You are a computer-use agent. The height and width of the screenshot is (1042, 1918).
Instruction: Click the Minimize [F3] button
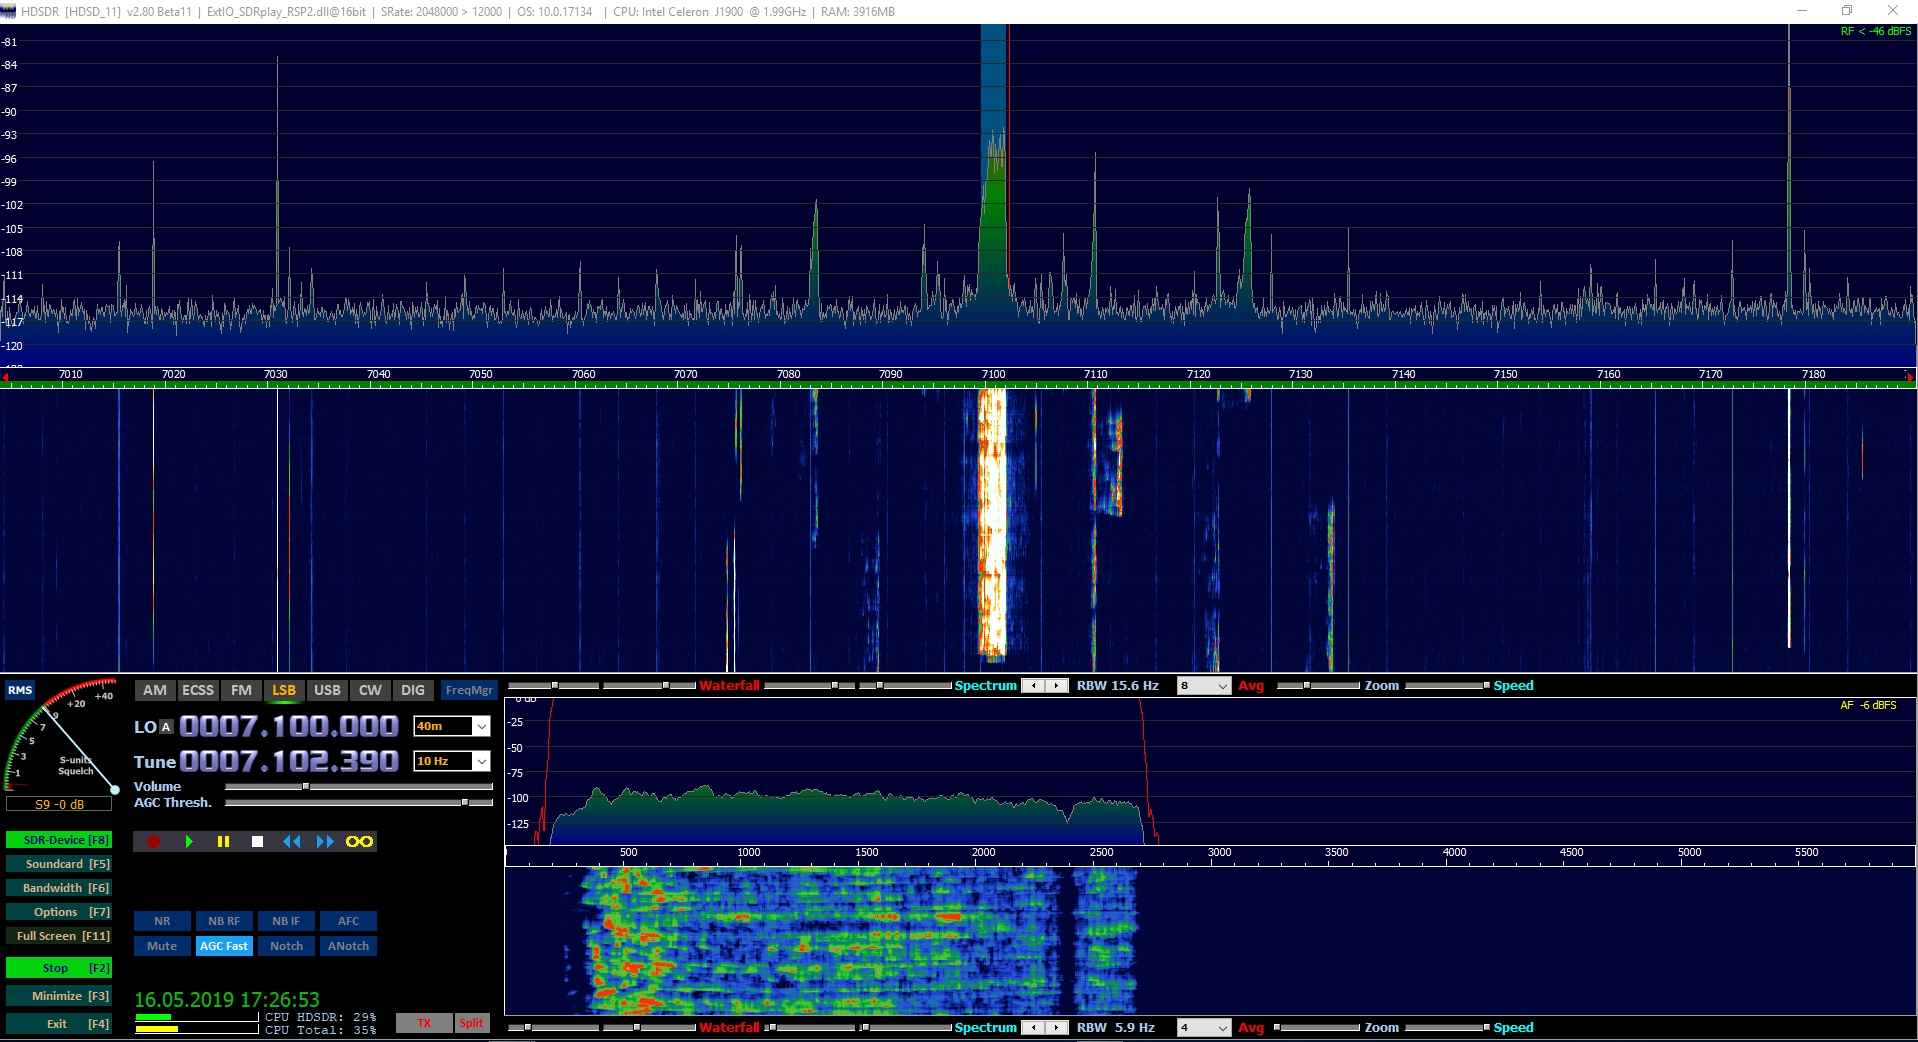click(x=59, y=996)
